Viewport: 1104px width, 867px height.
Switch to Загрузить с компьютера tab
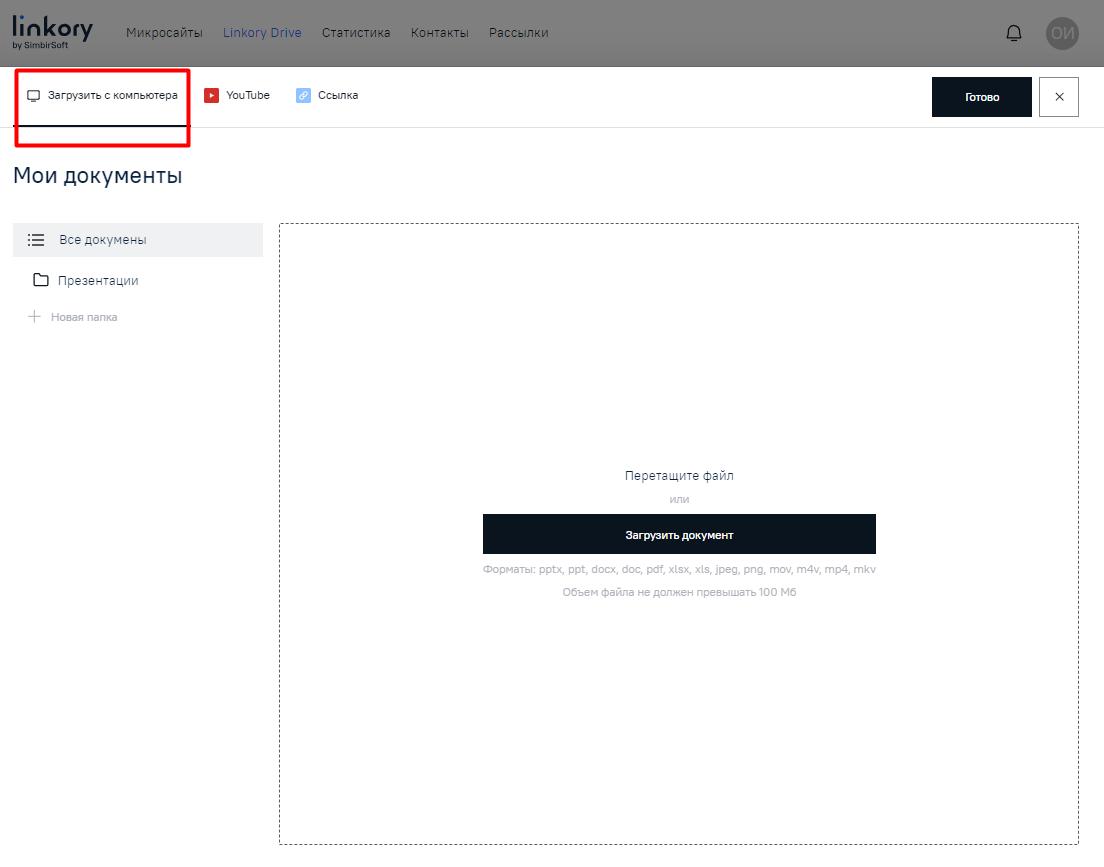pos(112,96)
